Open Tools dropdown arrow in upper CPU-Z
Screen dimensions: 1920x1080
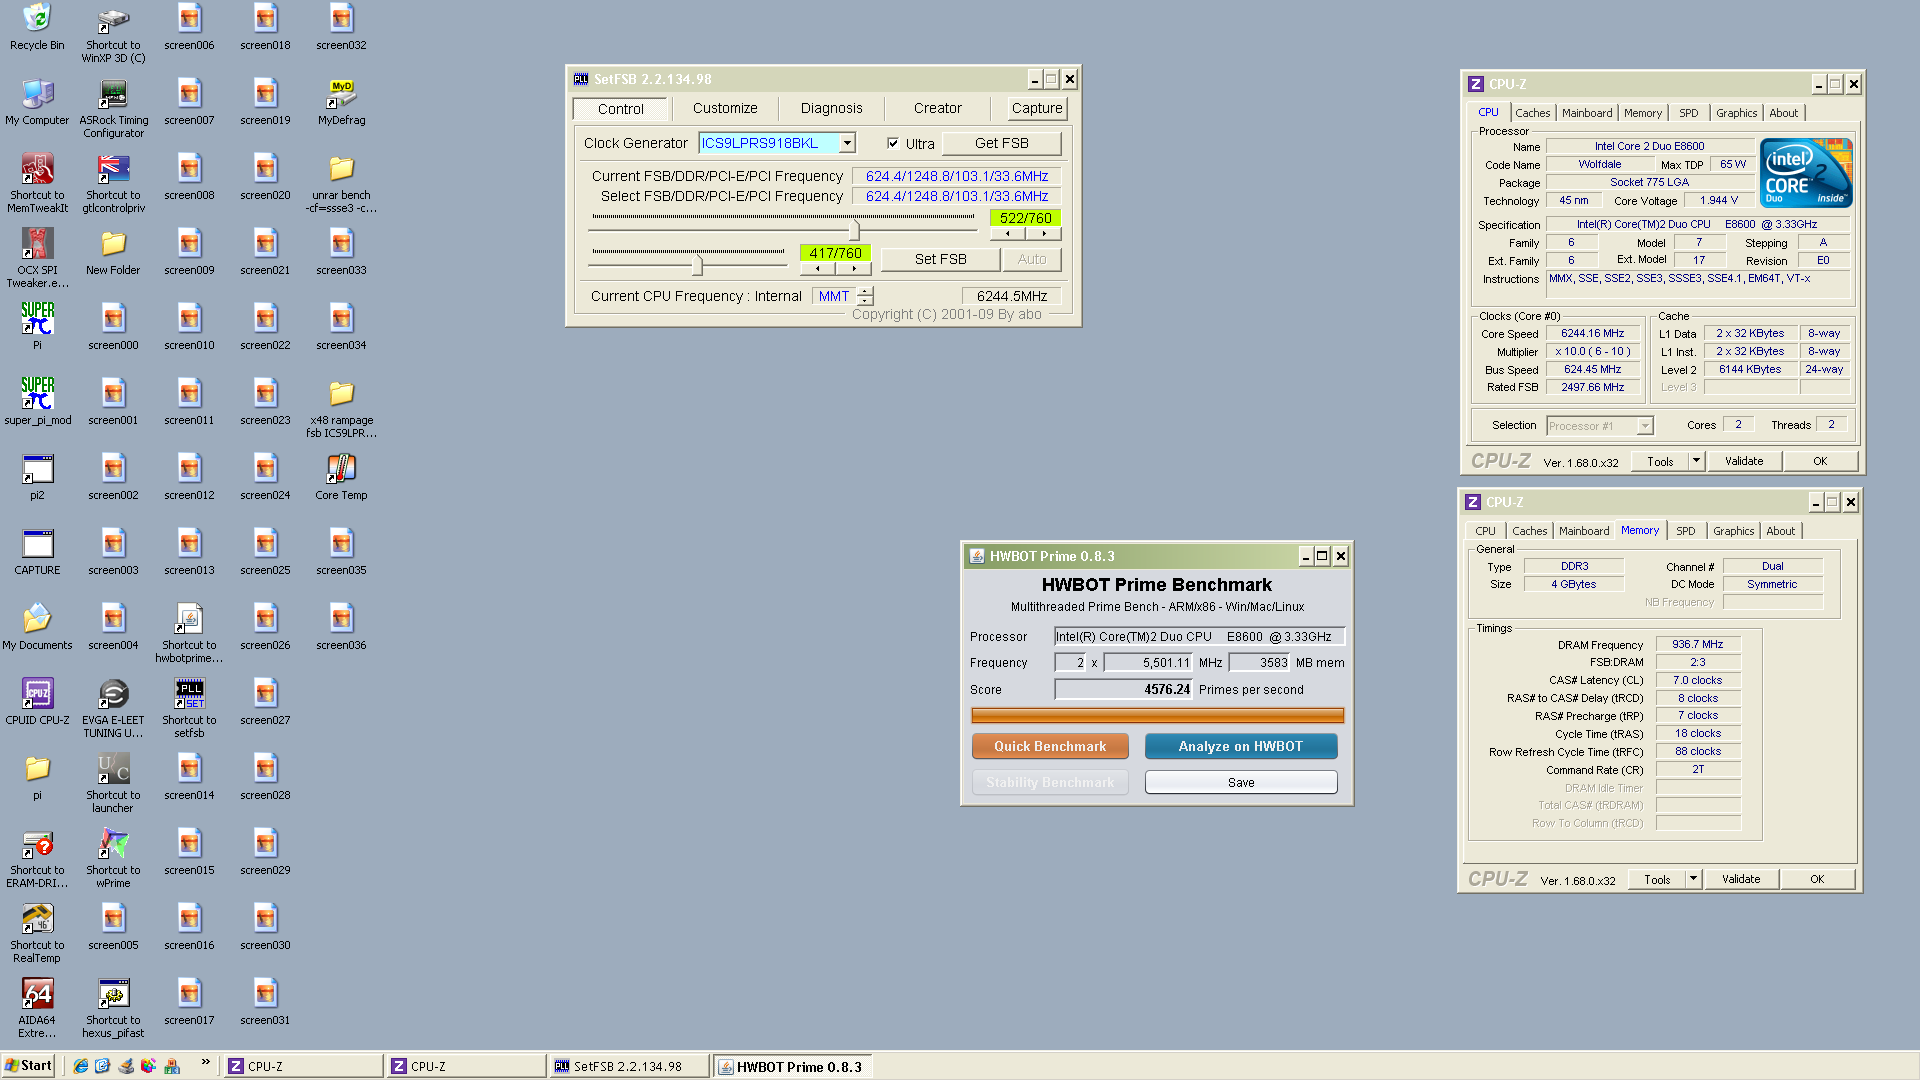(1696, 461)
